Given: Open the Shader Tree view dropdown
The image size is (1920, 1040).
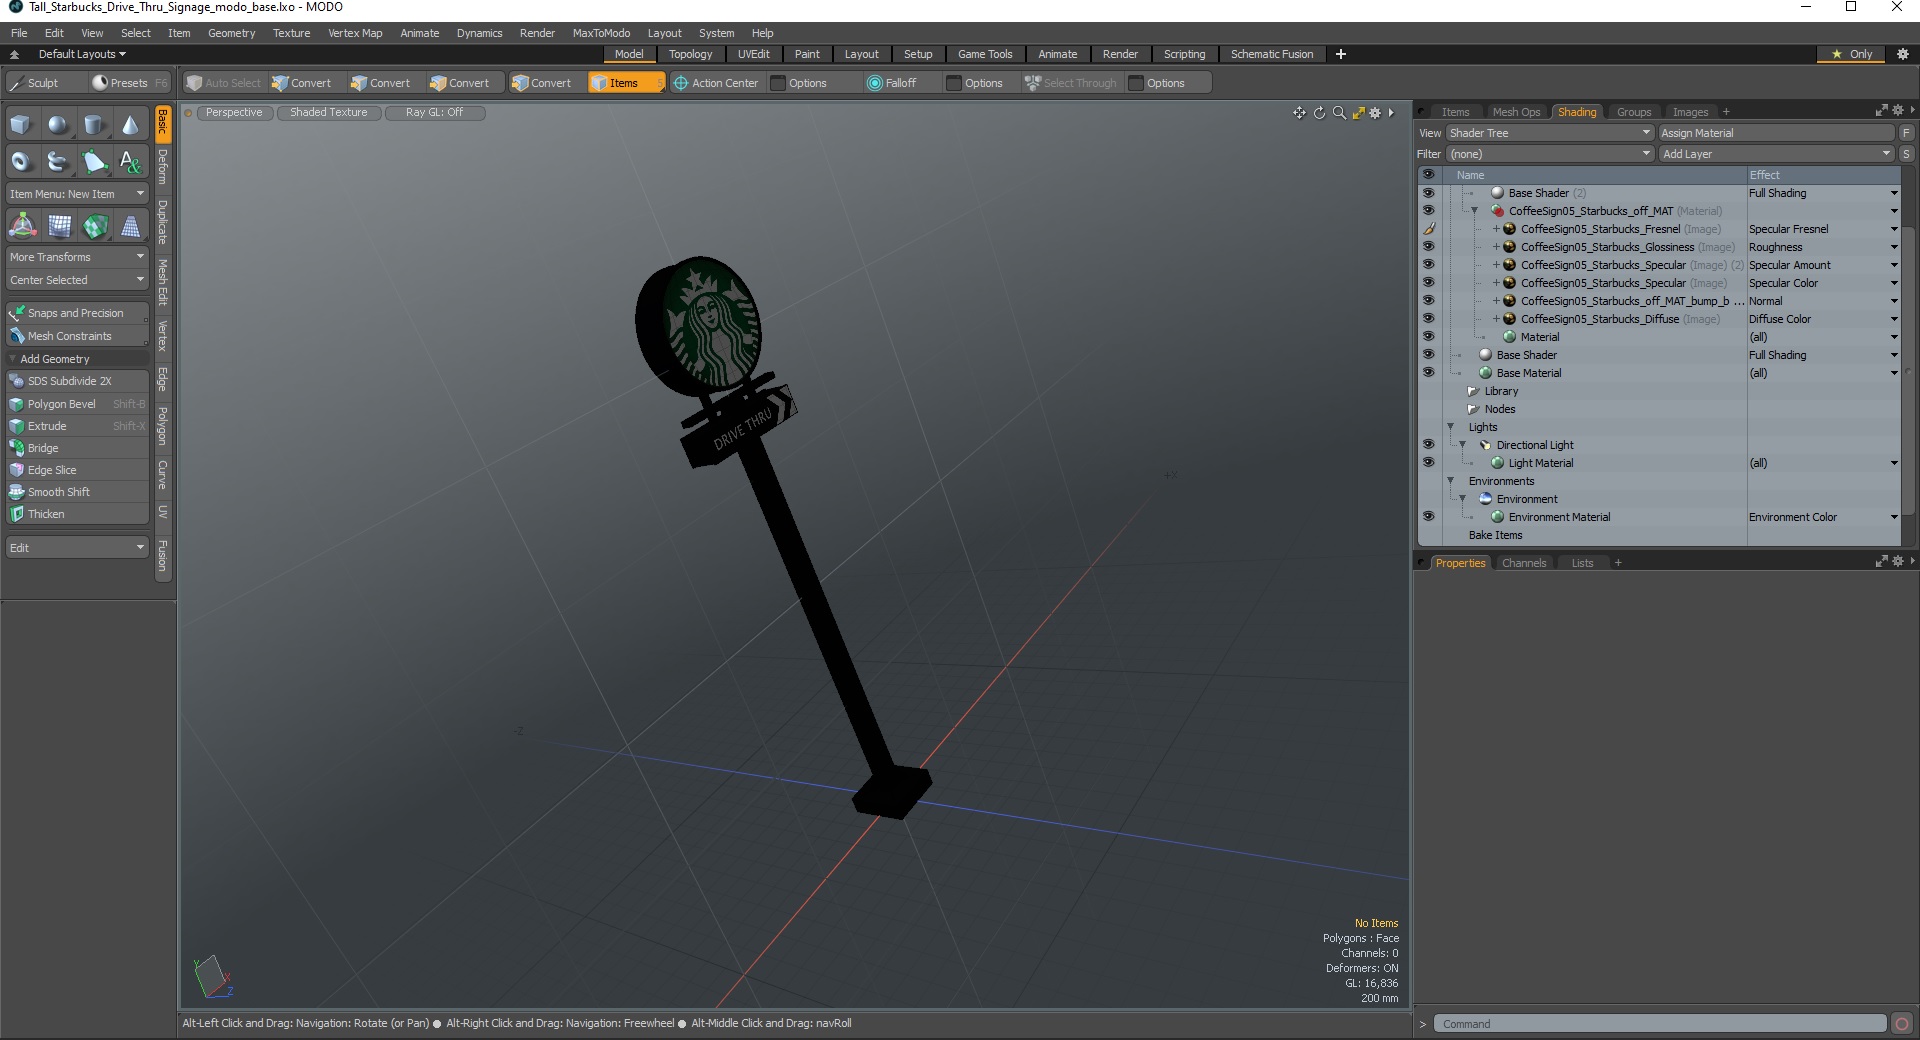Looking at the screenshot, I should point(1549,133).
